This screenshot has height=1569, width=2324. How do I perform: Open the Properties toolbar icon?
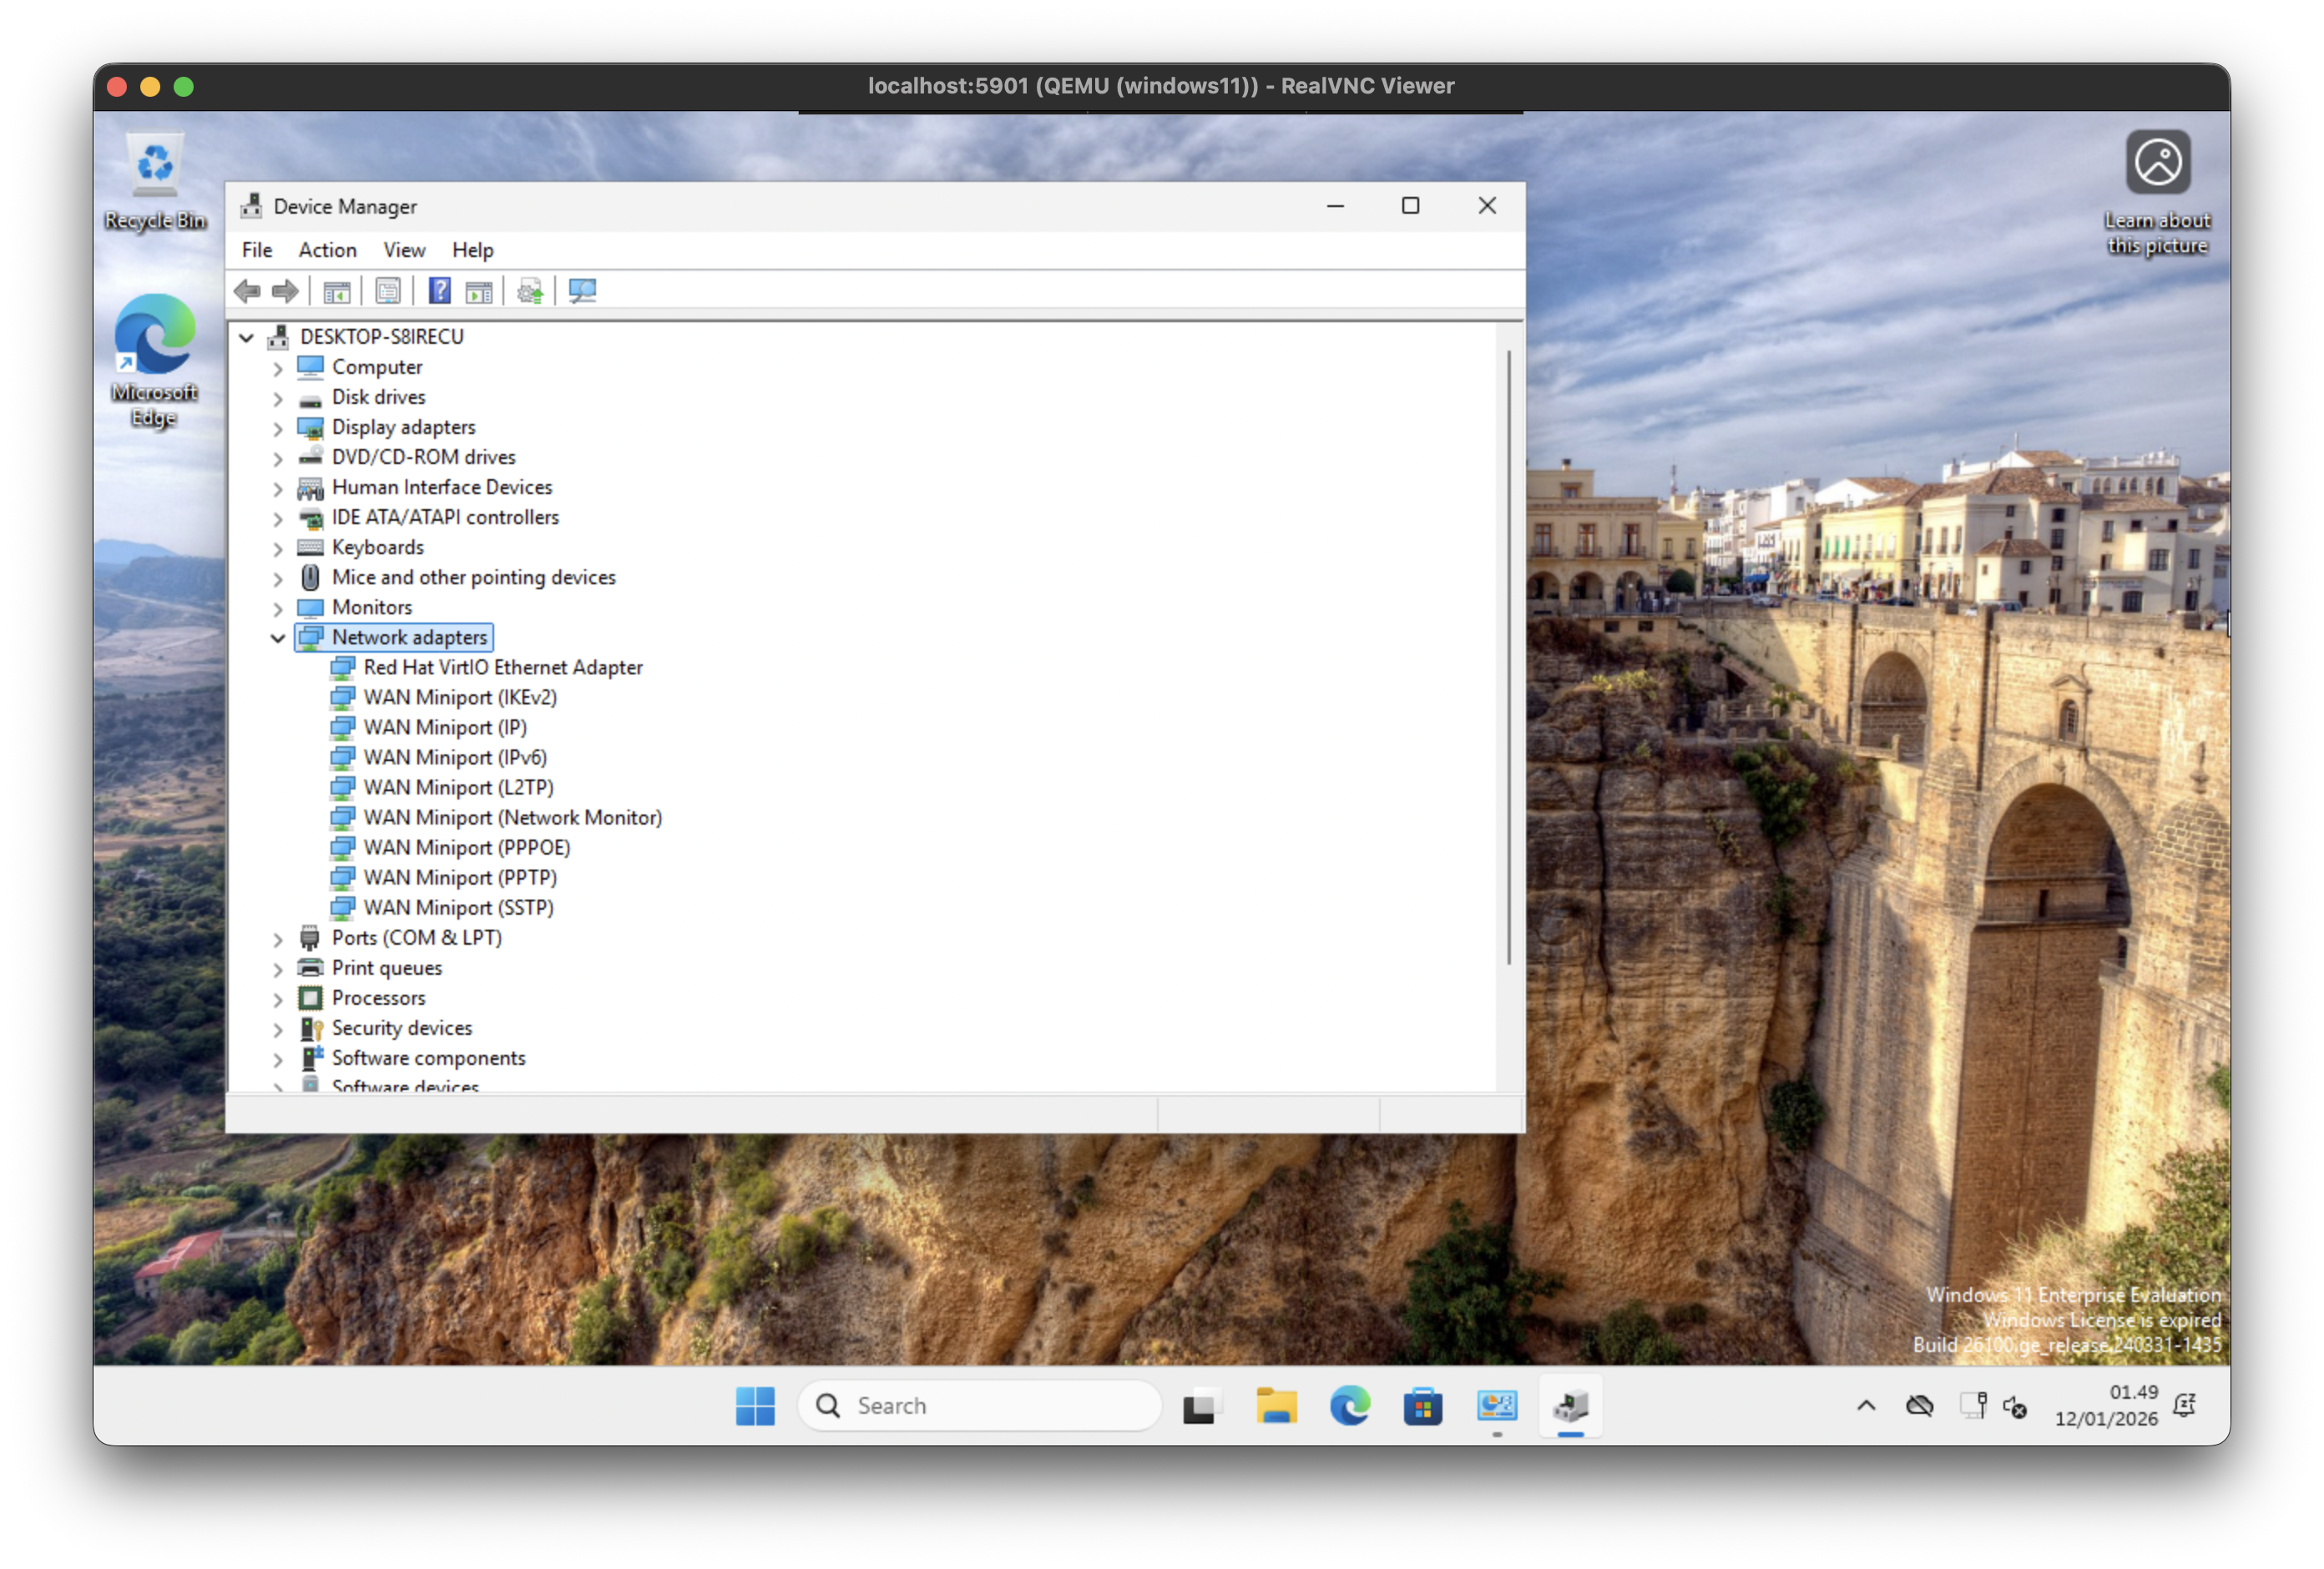click(388, 291)
